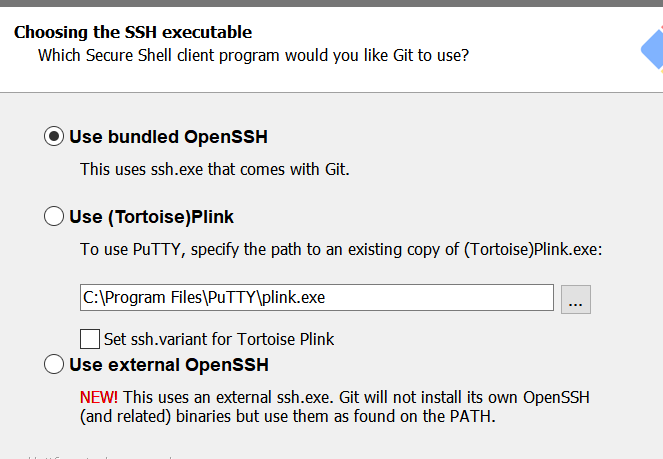
Task: Click the dark title bar strip at top
Action: (332, 3)
